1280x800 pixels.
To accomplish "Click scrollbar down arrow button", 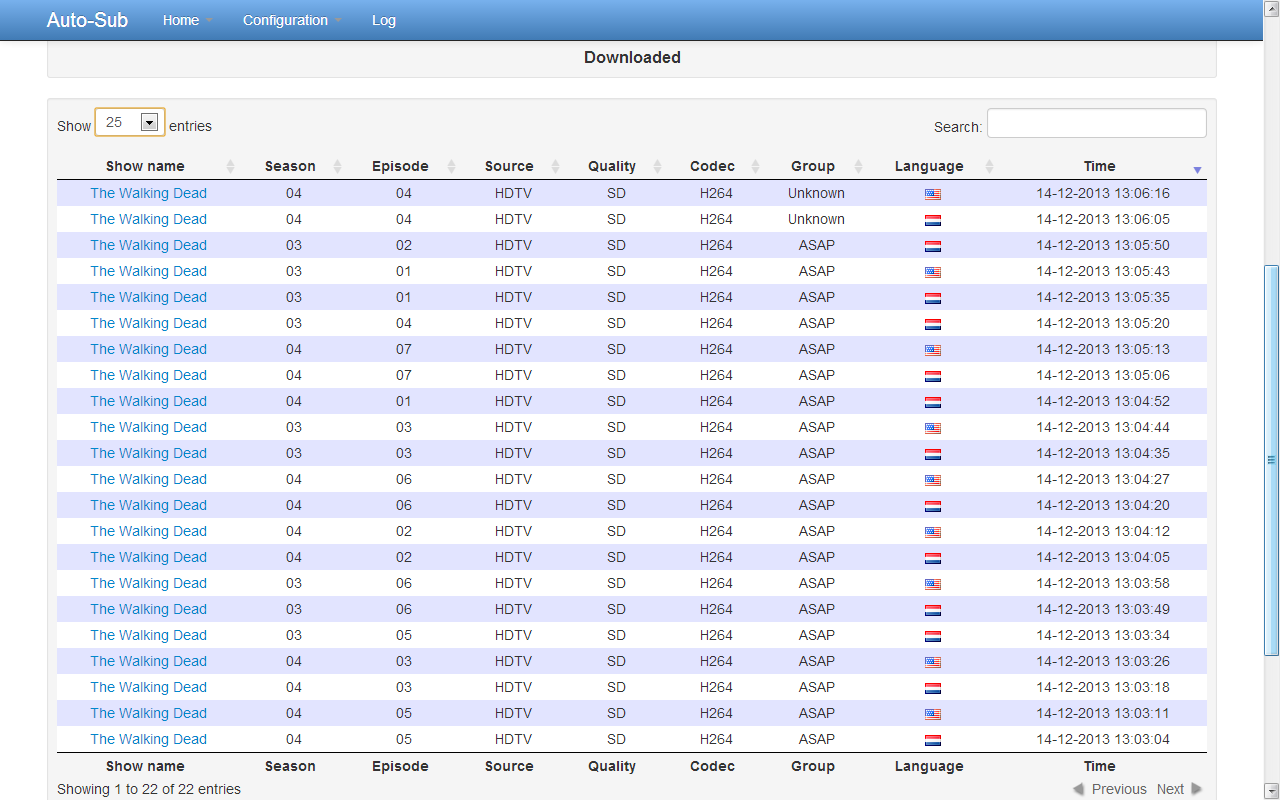I will click(x=1271, y=791).
